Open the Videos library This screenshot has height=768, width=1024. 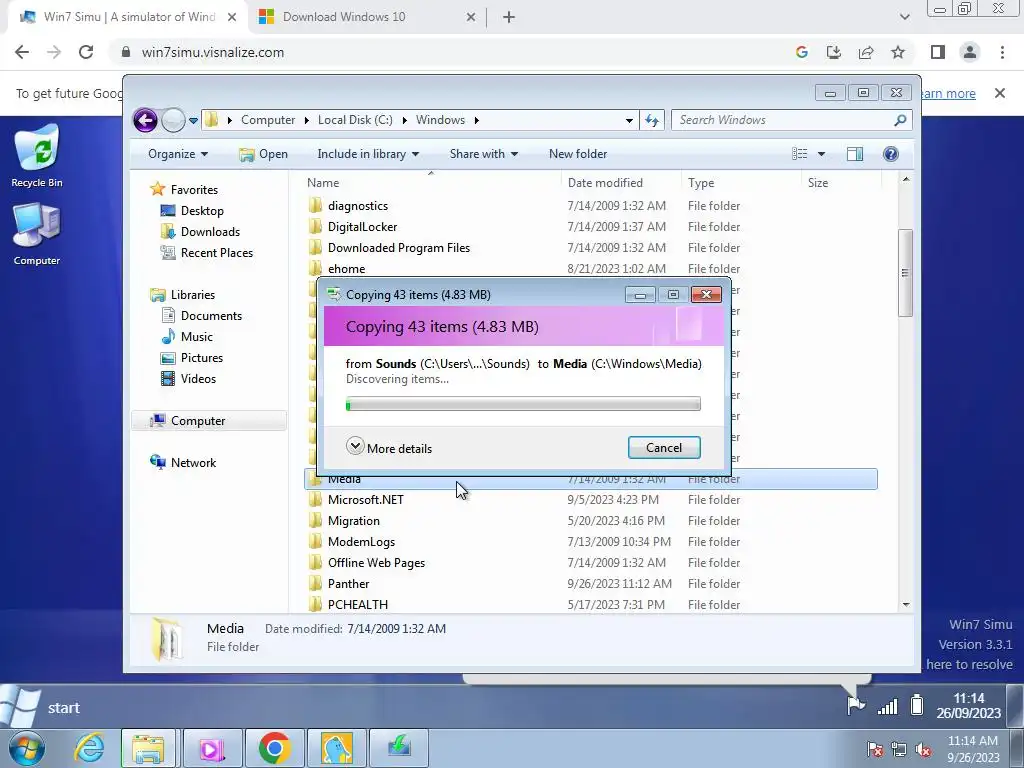198,379
